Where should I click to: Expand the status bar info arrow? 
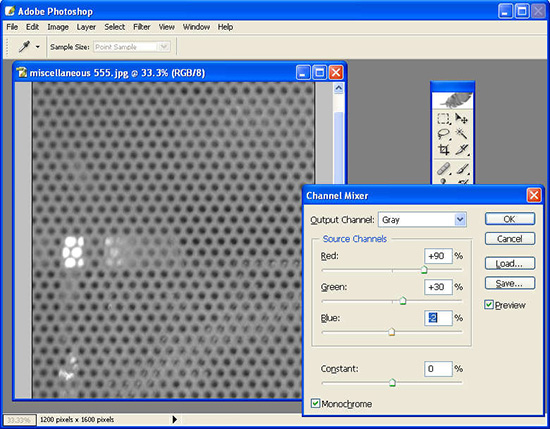pos(175,419)
